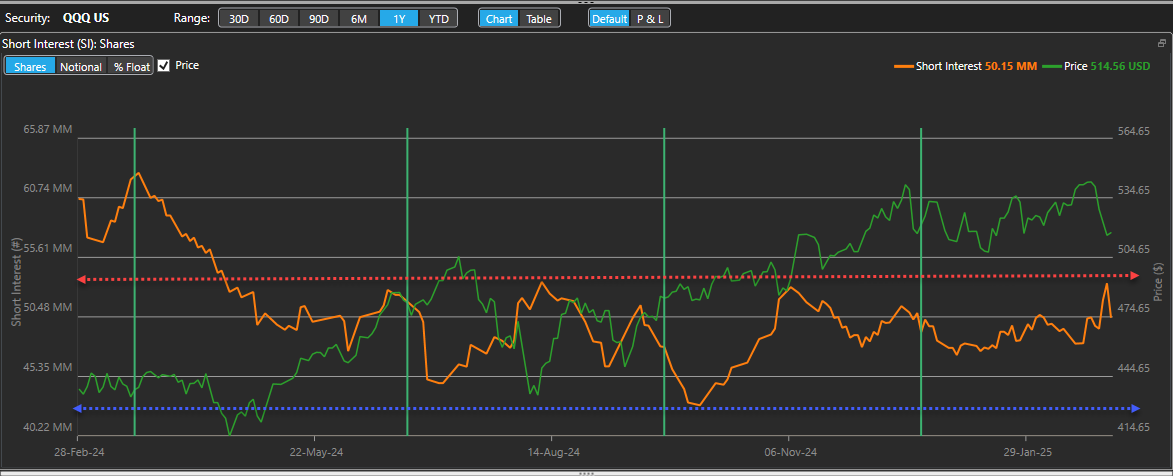Image resolution: width=1173 pixels, height=476 pixels.
Task: Click the green Price legend swatch
Action: pos(1053,67)
